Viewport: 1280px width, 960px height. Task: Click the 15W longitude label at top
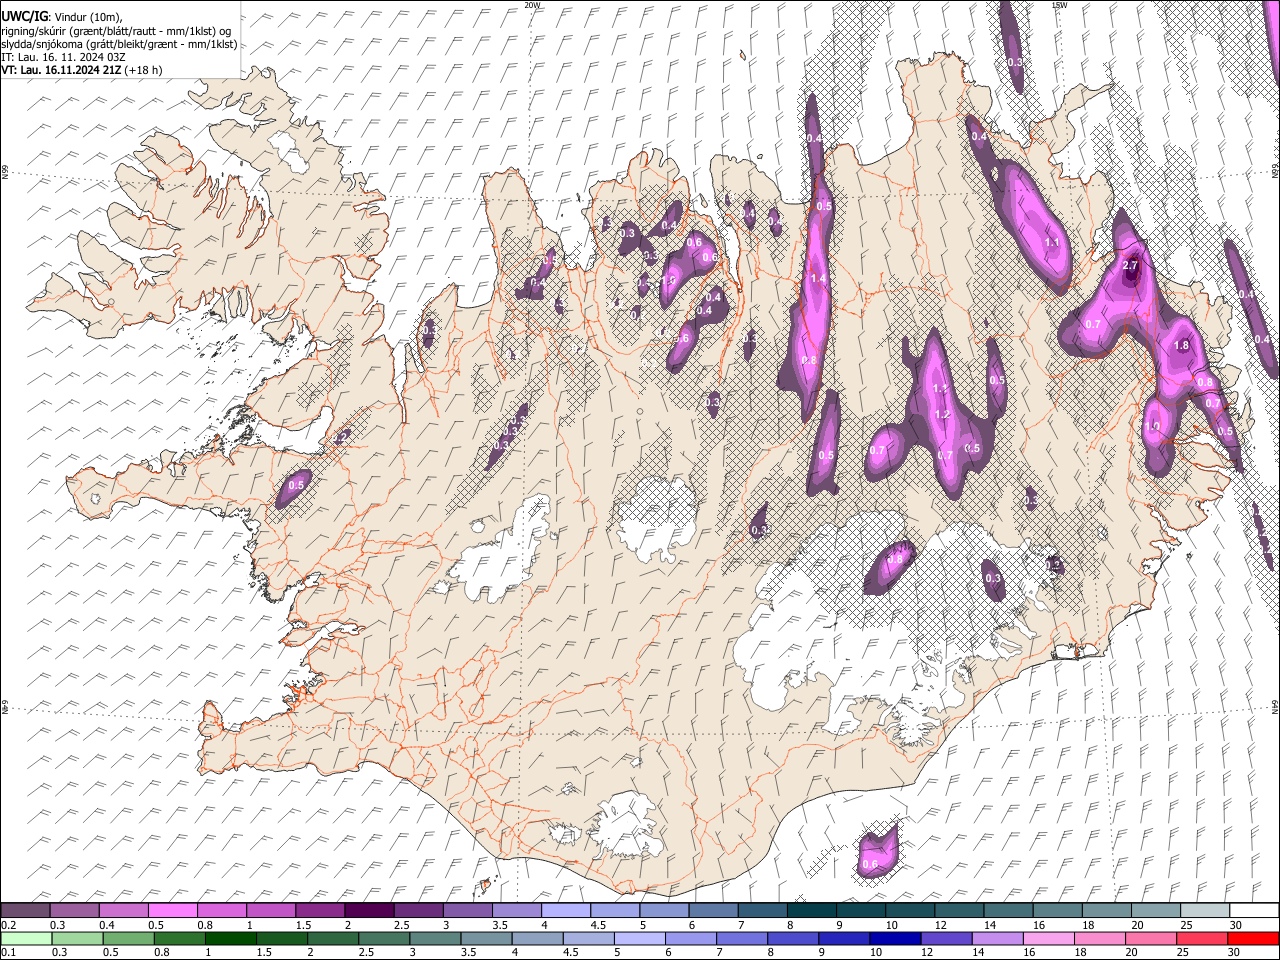(1059, 5)
